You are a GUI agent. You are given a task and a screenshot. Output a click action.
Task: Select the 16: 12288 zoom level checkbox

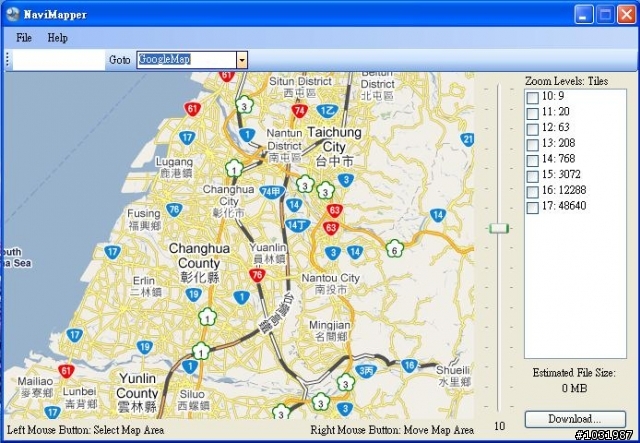533,191
